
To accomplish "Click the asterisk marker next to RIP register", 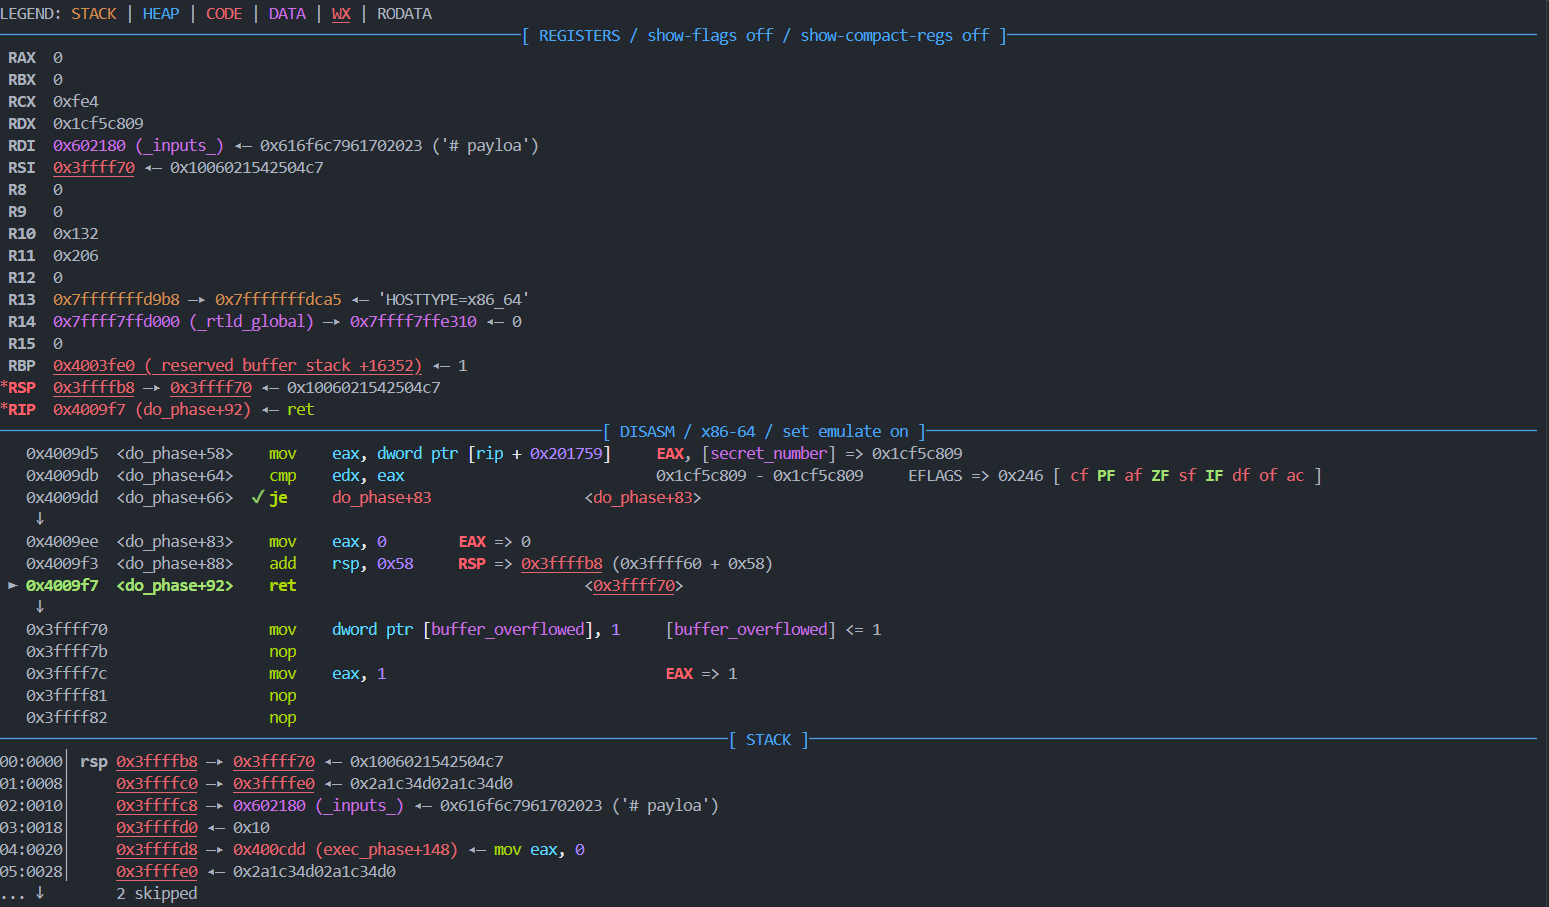I will pos(4,409).
